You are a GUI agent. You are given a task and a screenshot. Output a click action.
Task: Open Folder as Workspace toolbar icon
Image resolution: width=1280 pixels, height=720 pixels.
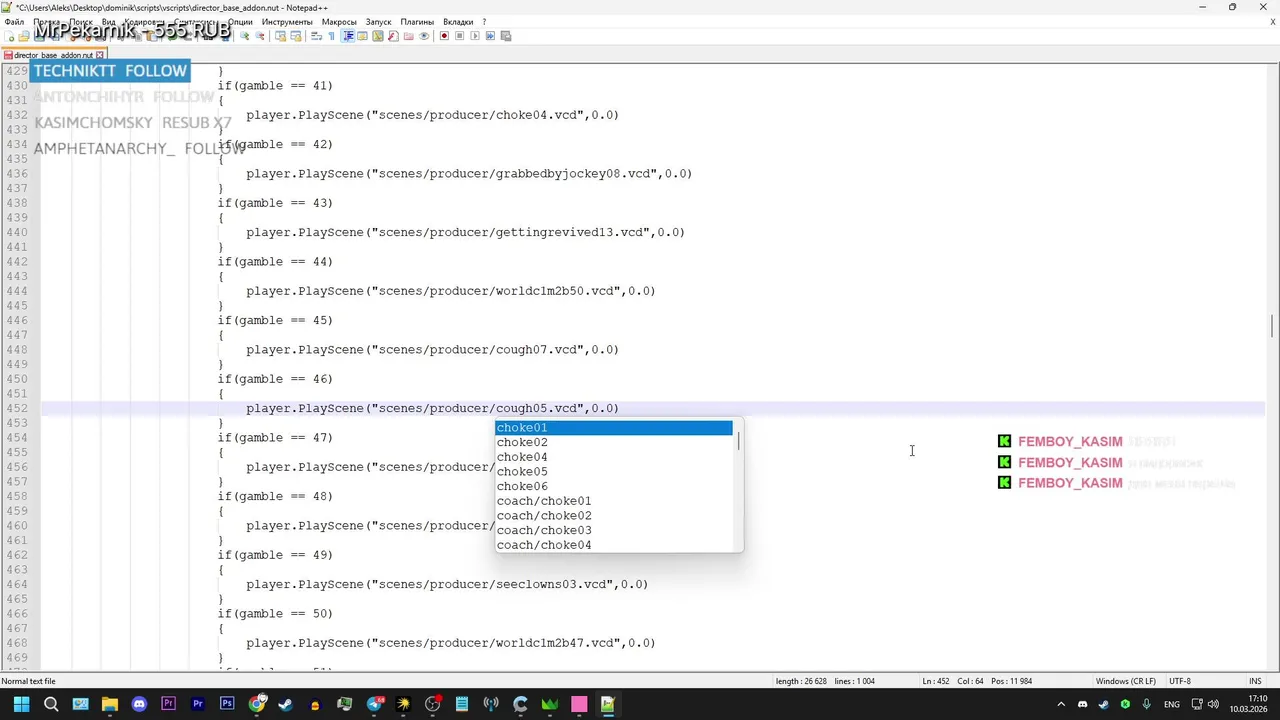[408, 36]
